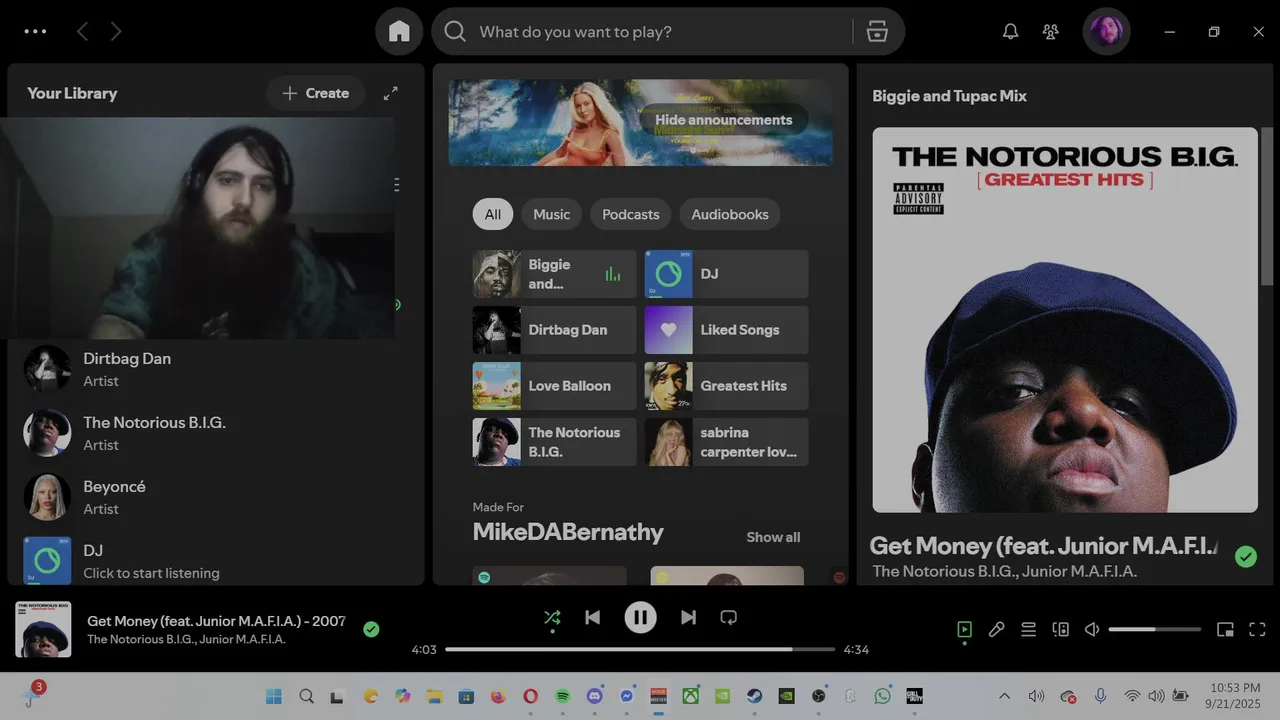The image size is (1280, 720).
Task: Click Create in Your Library
Action: (x=315, y=93)
